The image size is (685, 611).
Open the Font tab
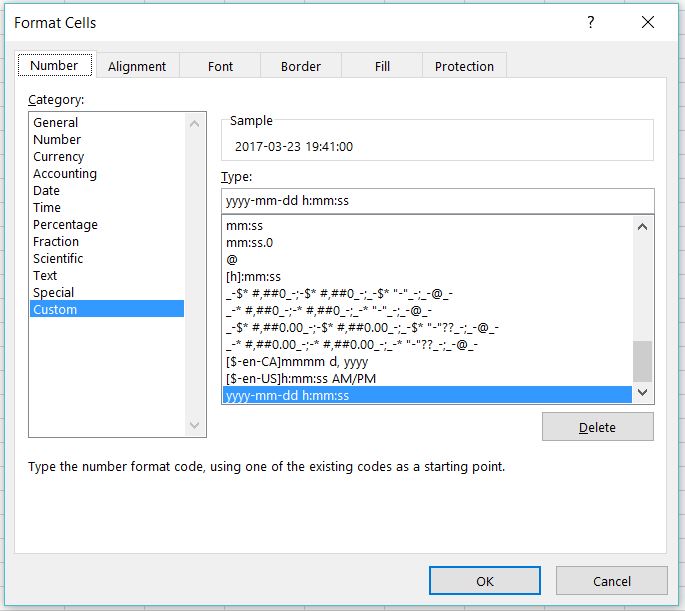coord(220,66)
